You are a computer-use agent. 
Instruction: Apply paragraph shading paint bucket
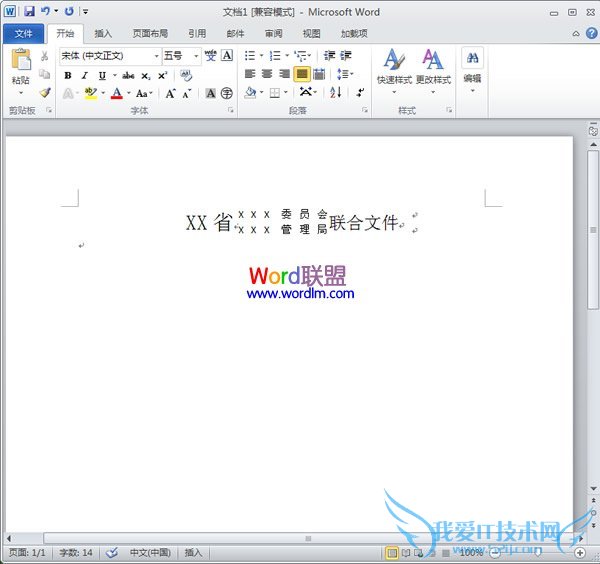(250, 93)
